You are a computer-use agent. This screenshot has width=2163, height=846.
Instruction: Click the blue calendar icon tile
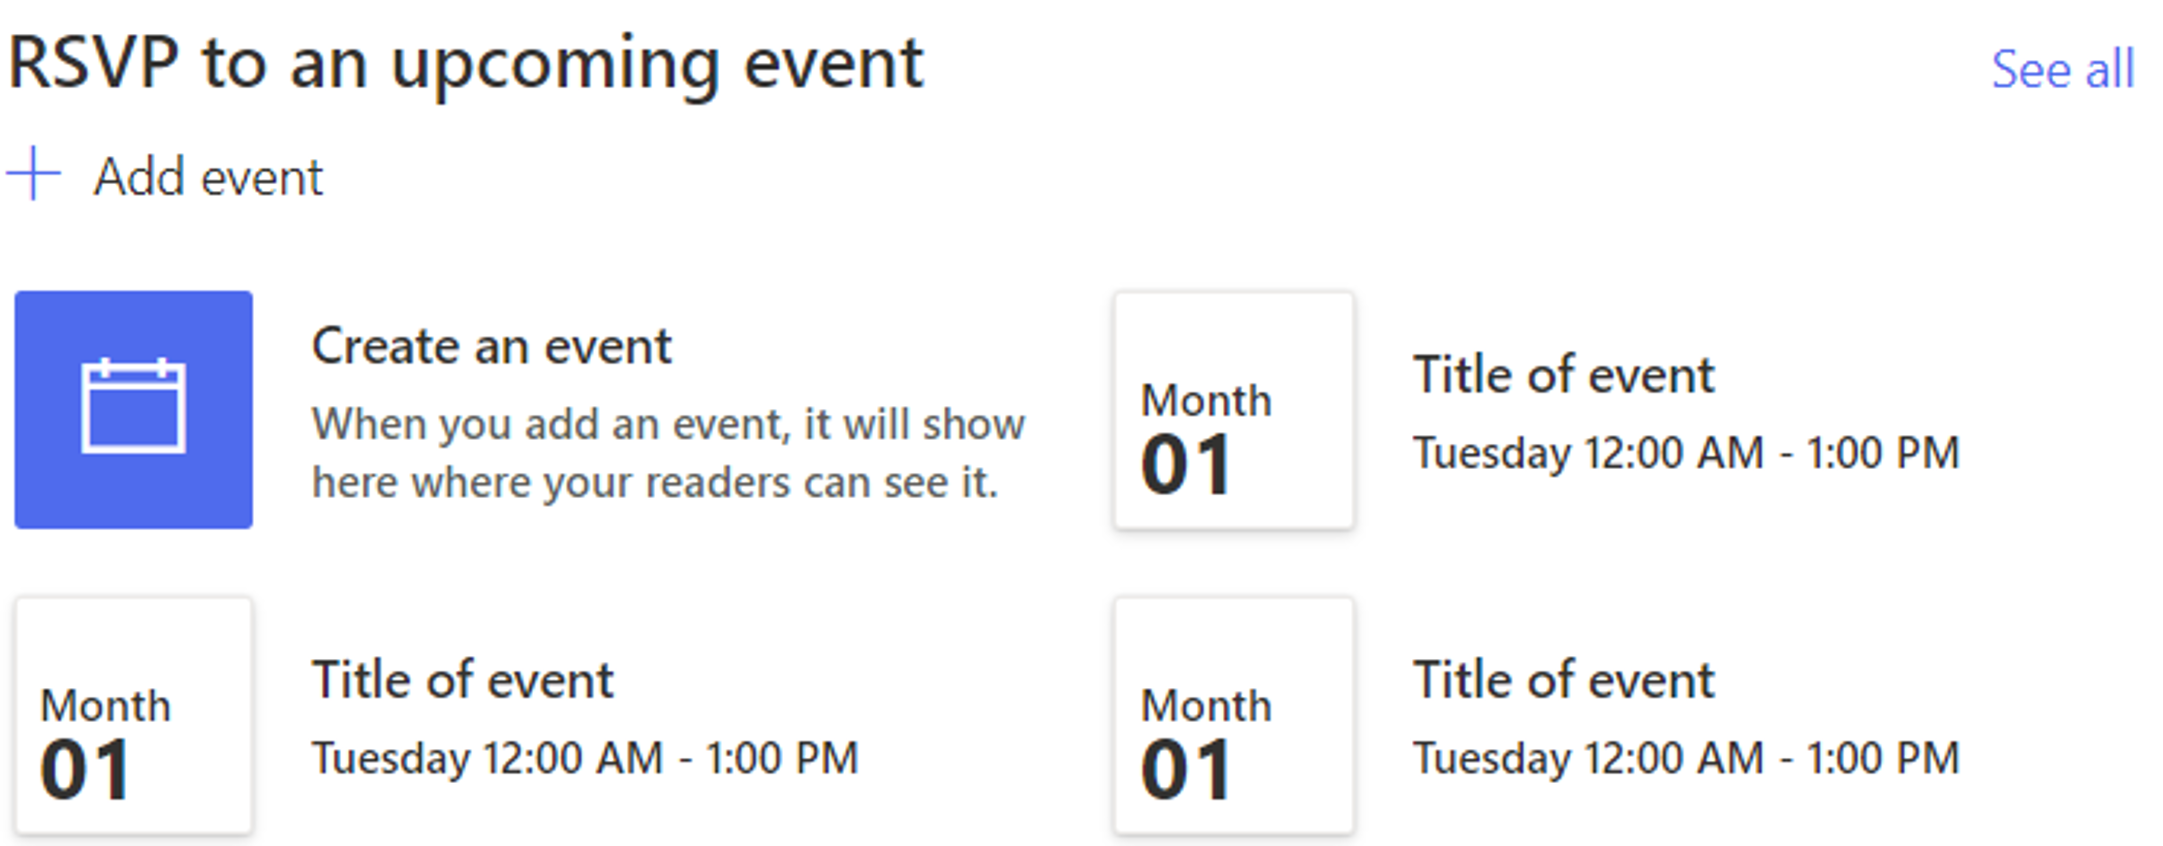coord(133,409)
